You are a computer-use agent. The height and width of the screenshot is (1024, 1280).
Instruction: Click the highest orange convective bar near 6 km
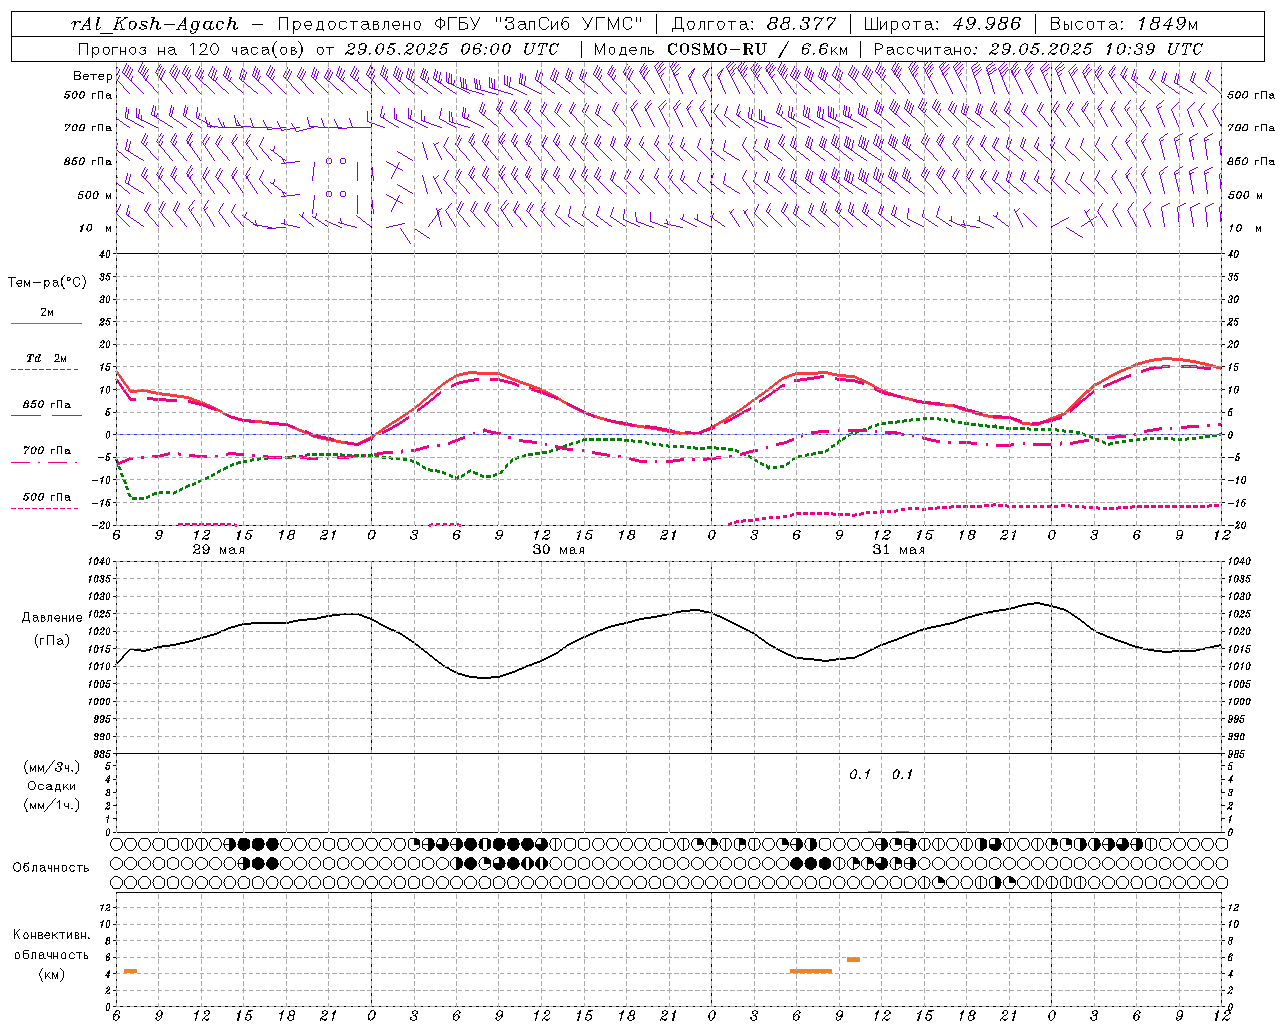853,960
